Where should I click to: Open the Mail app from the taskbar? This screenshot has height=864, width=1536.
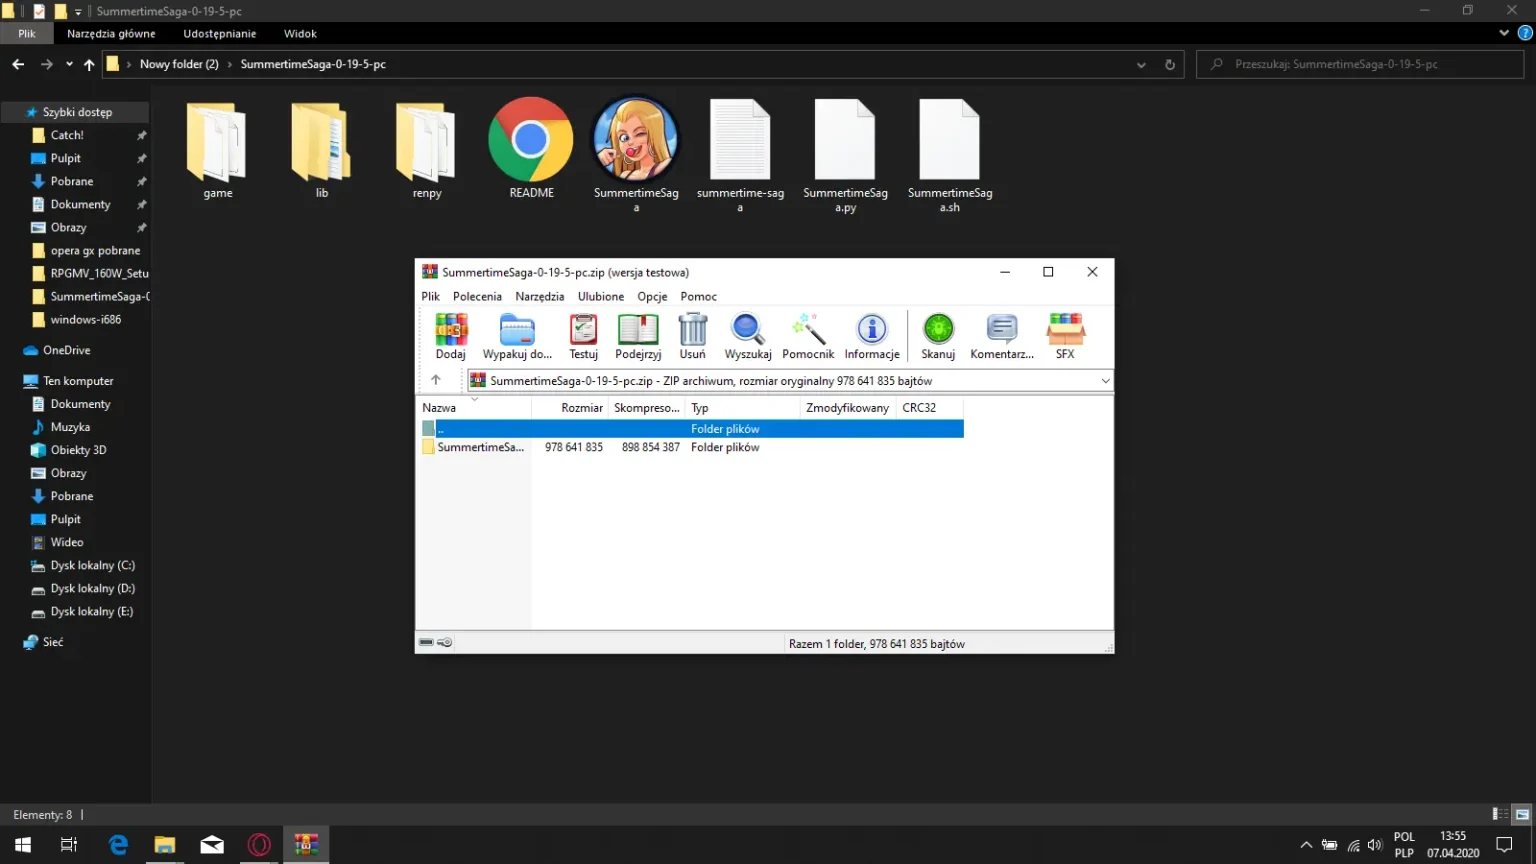coord(212,845)
